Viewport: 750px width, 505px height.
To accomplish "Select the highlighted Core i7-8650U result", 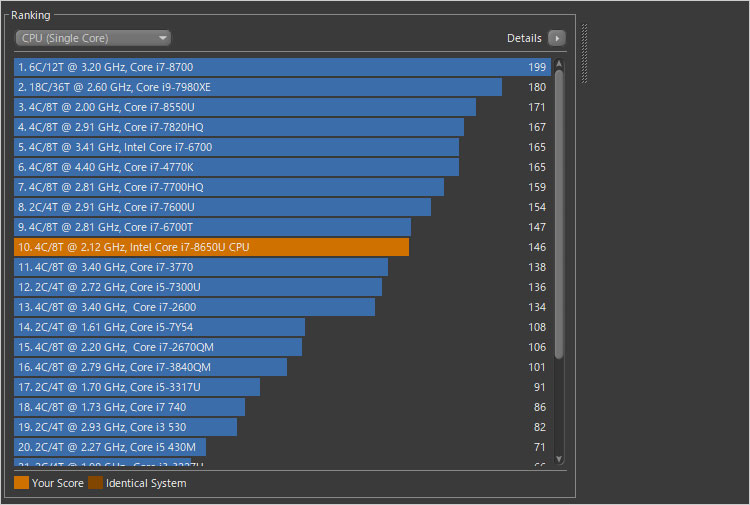I will (x=211, y=247).
